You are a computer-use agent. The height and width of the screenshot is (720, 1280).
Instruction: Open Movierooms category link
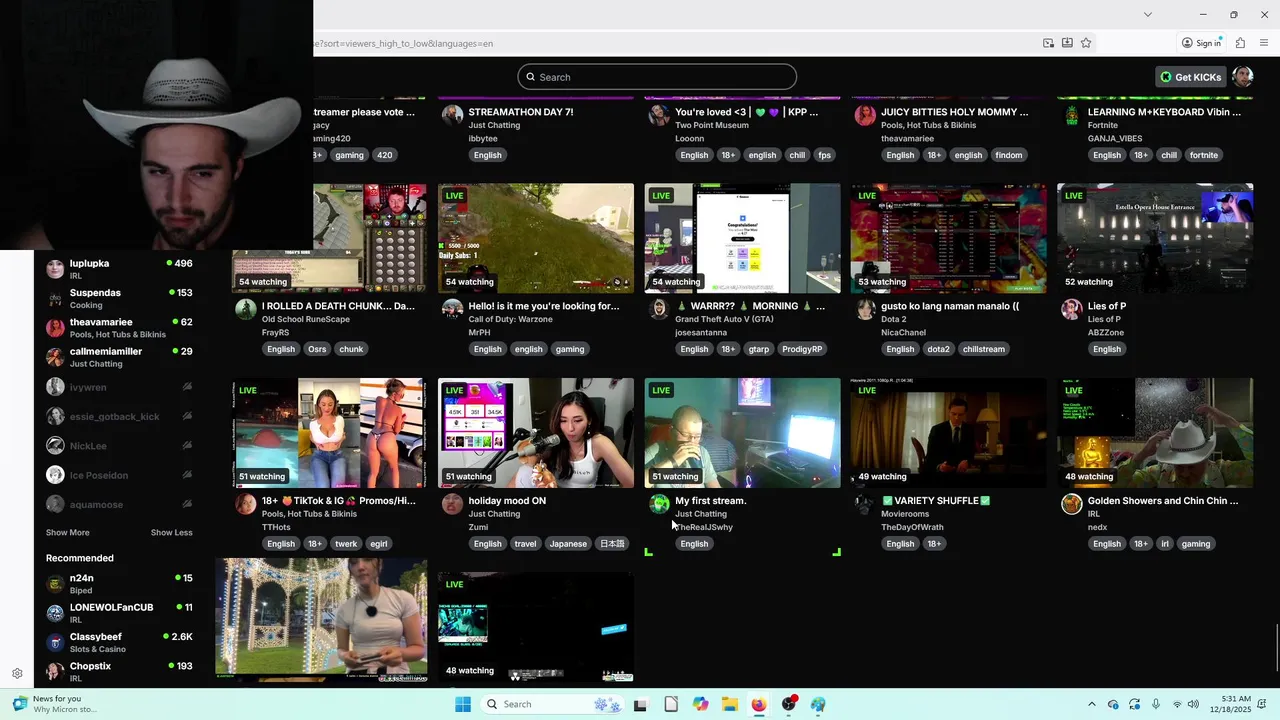(x=905, y=514)
